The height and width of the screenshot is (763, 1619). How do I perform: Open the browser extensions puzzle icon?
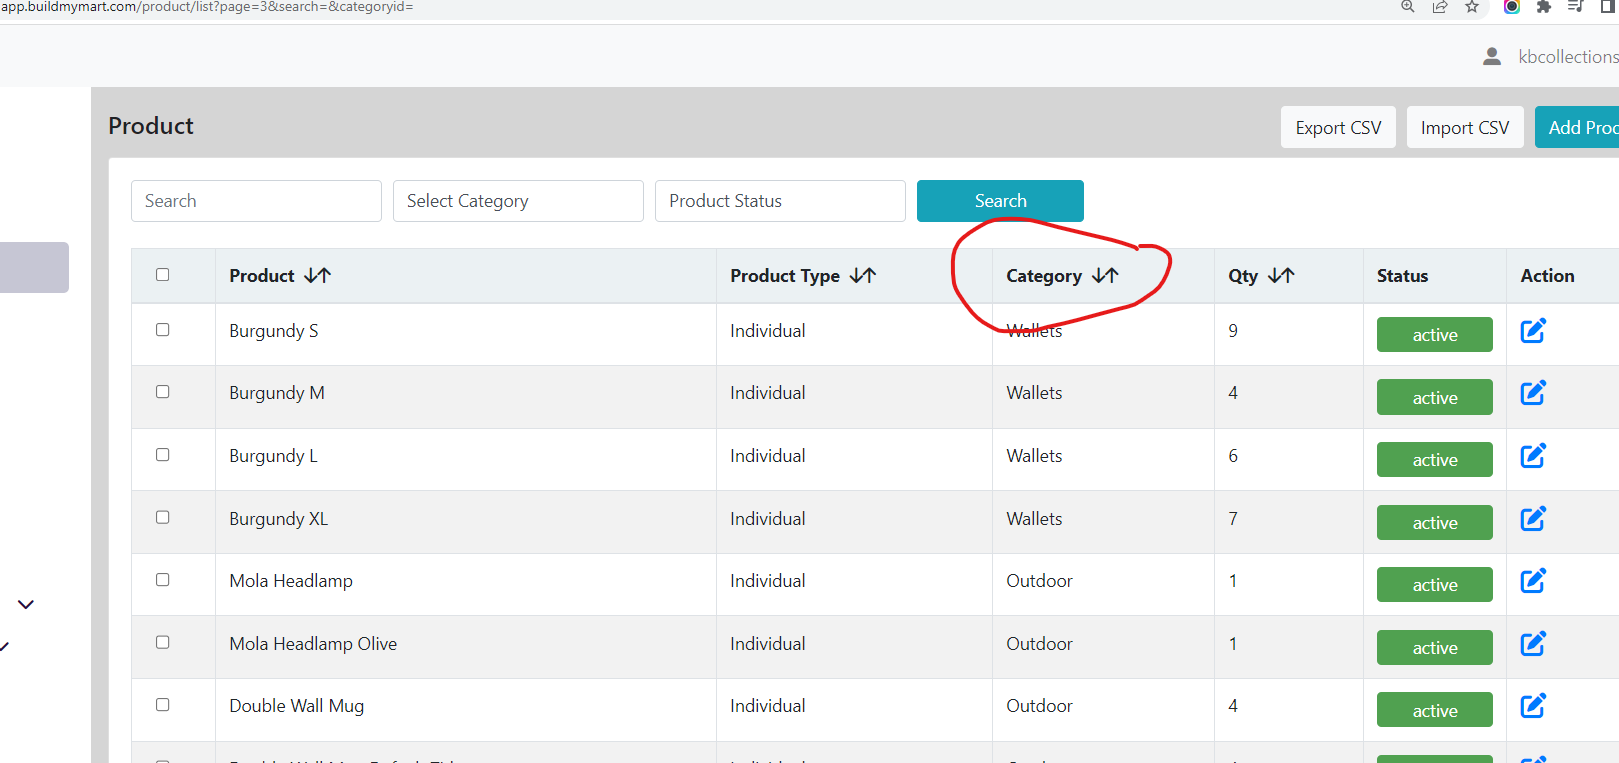tap(1544, 7)
